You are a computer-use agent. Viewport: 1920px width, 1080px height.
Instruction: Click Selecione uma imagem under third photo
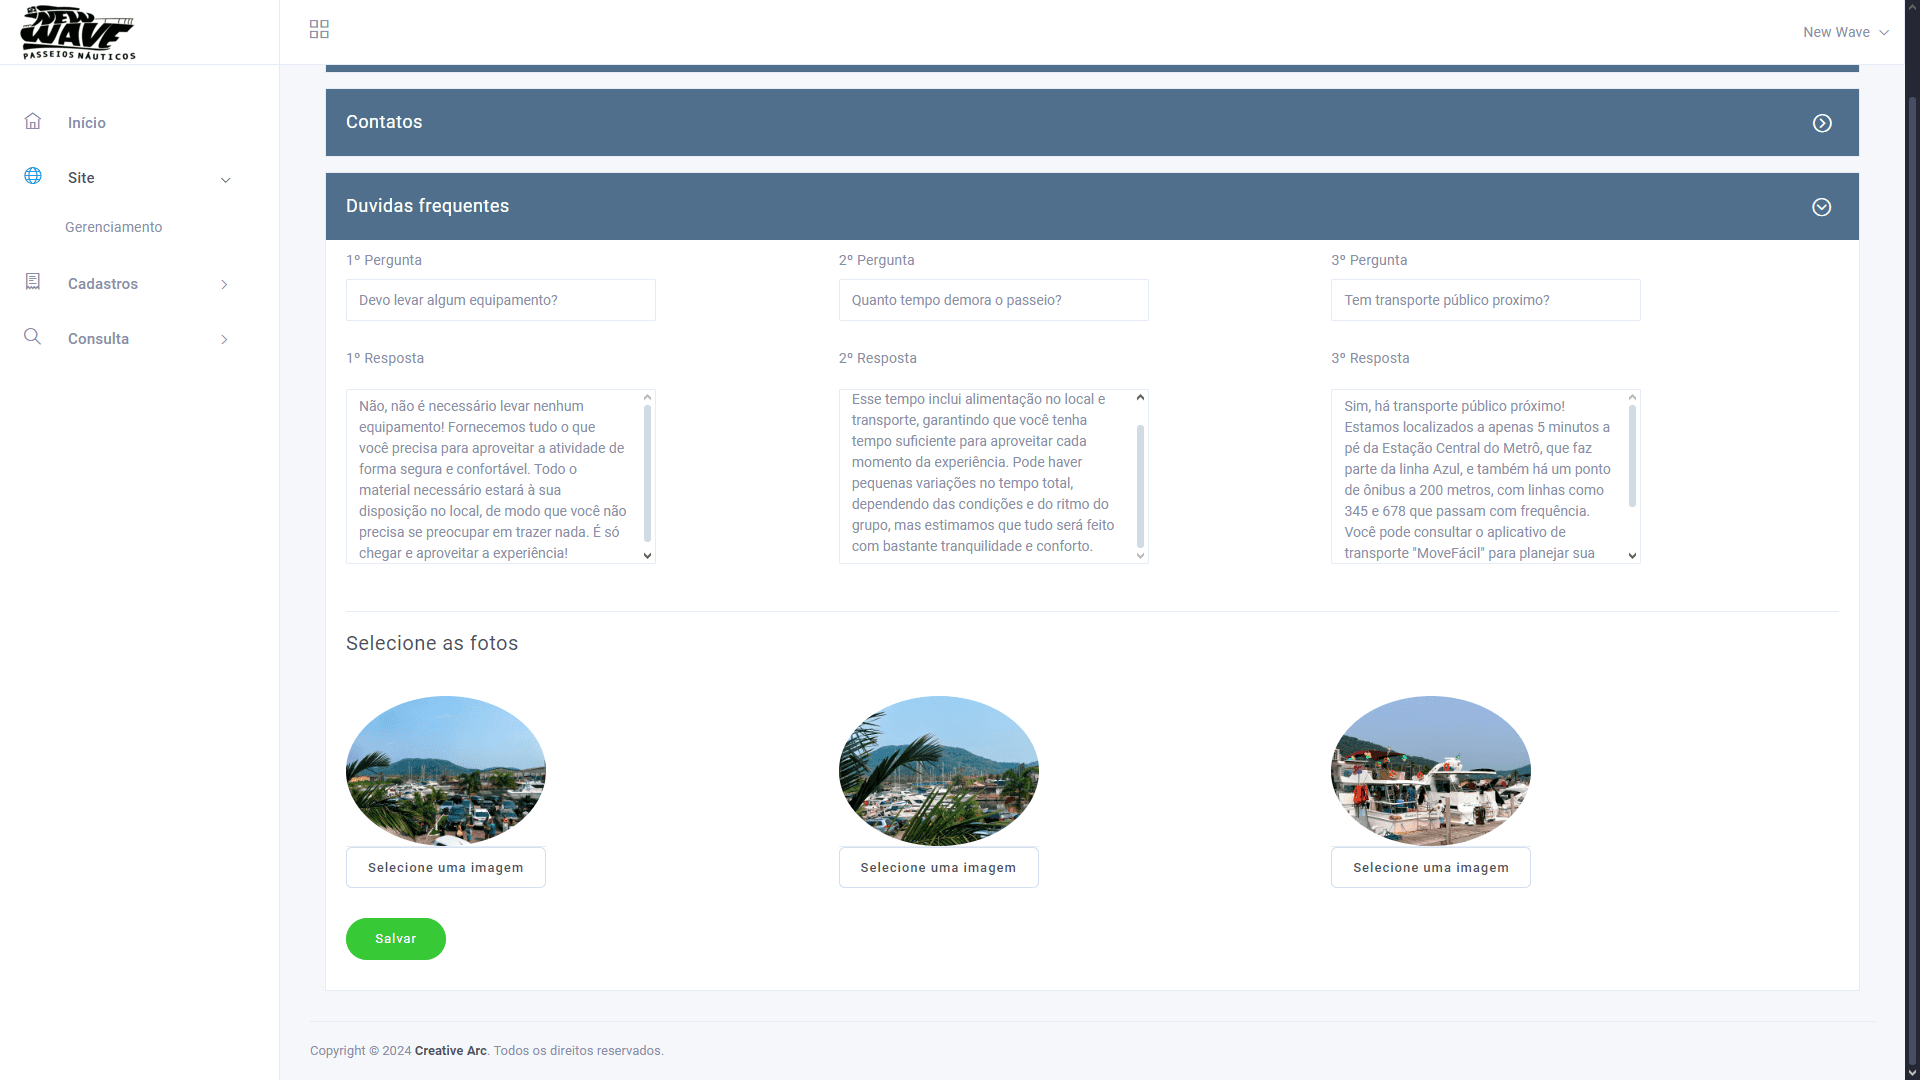(1431, 868)
